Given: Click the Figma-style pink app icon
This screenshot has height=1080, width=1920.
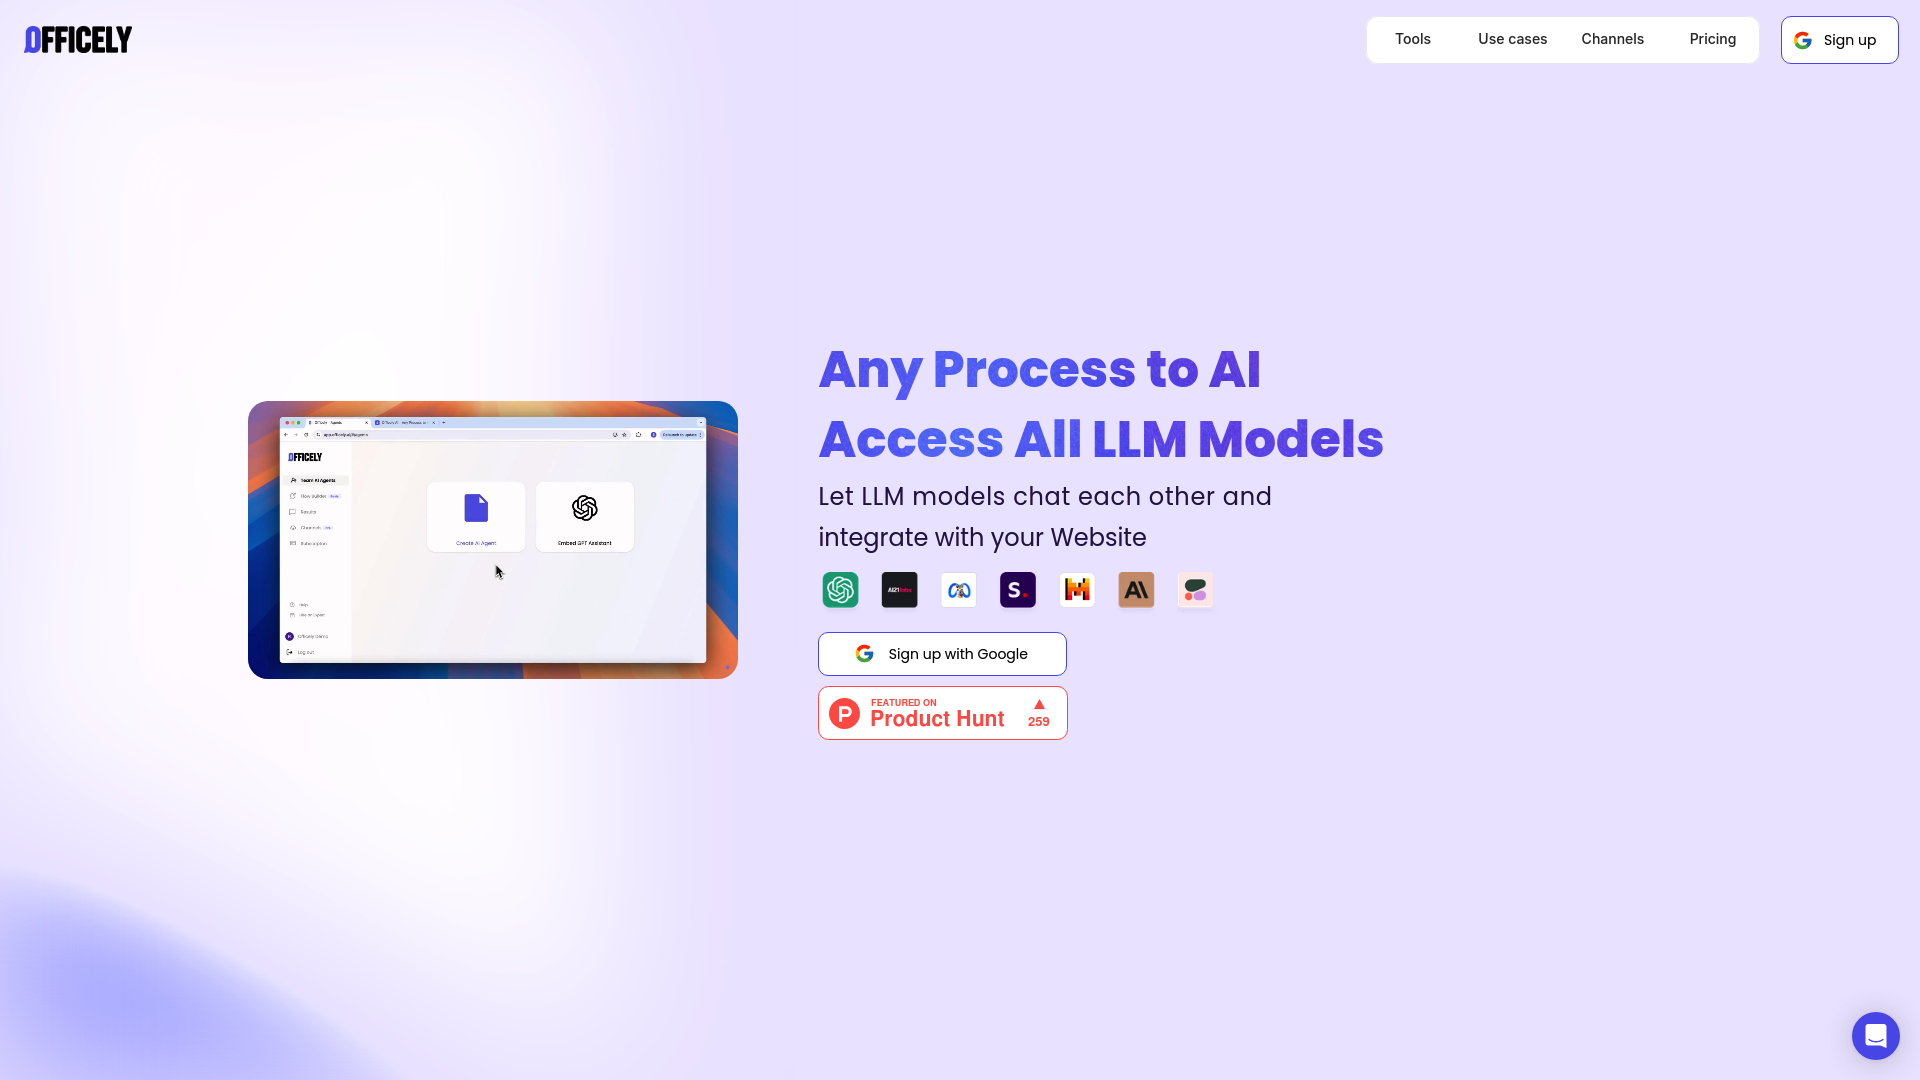Looking at the screenshot, I should click(x=1196, y=589).
